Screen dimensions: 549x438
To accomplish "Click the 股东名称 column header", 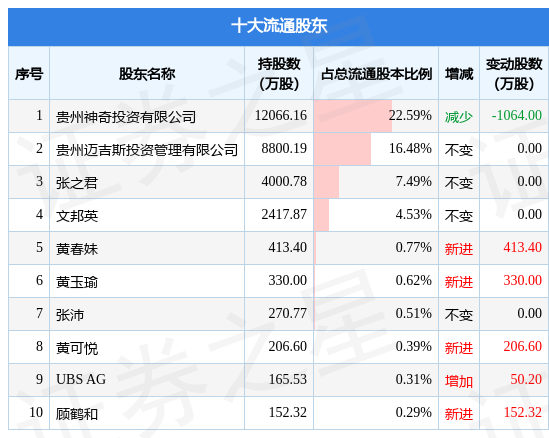I will [147, 74].
